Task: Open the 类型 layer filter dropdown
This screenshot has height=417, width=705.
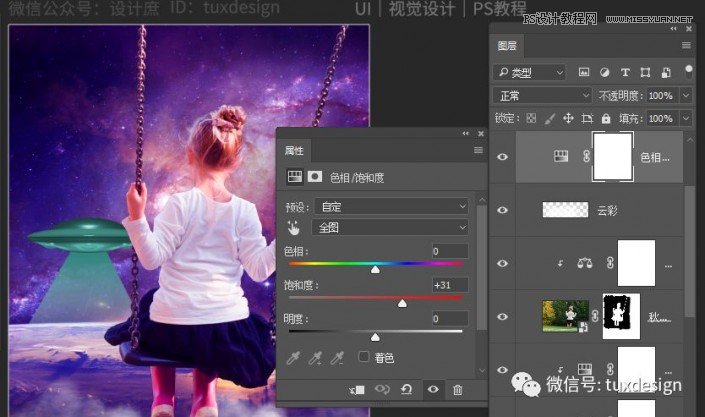Action: click(529, 72)
